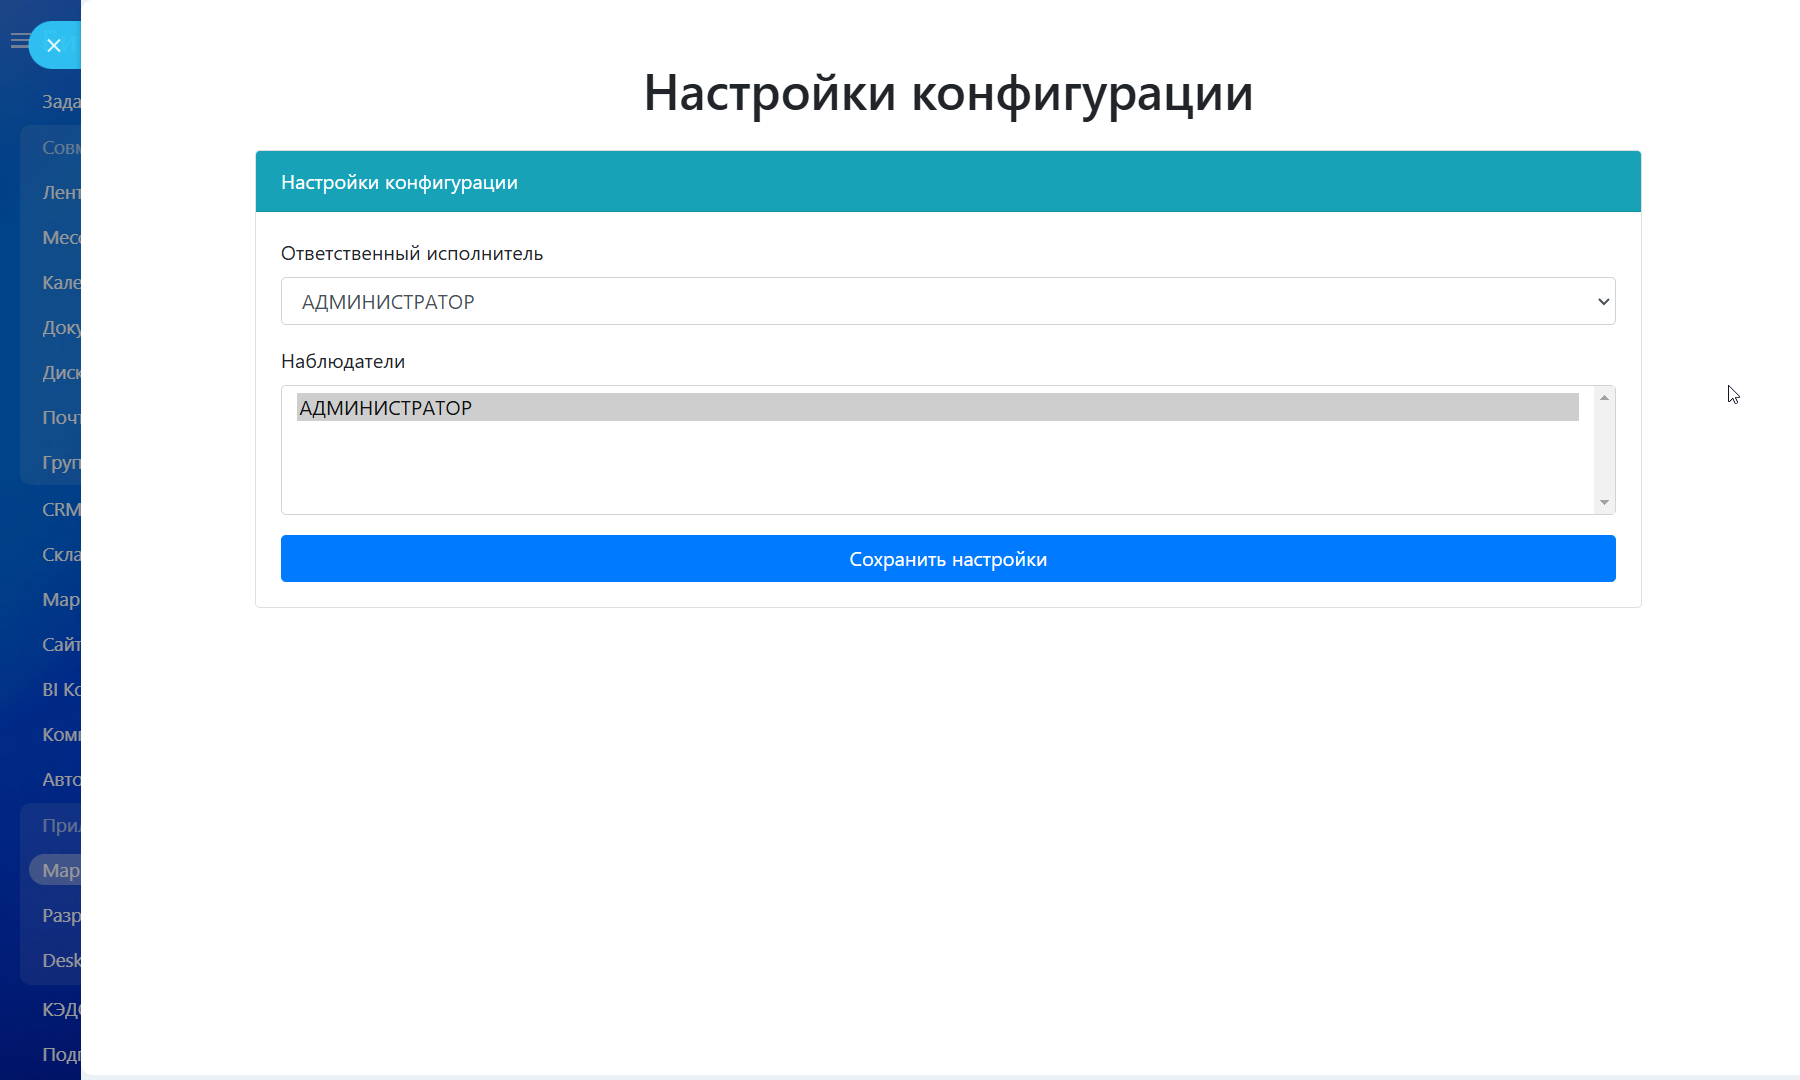Click the Наблюдатели label
The width and height of the screenshot is (1800, 1080).
tap(343, 362)
